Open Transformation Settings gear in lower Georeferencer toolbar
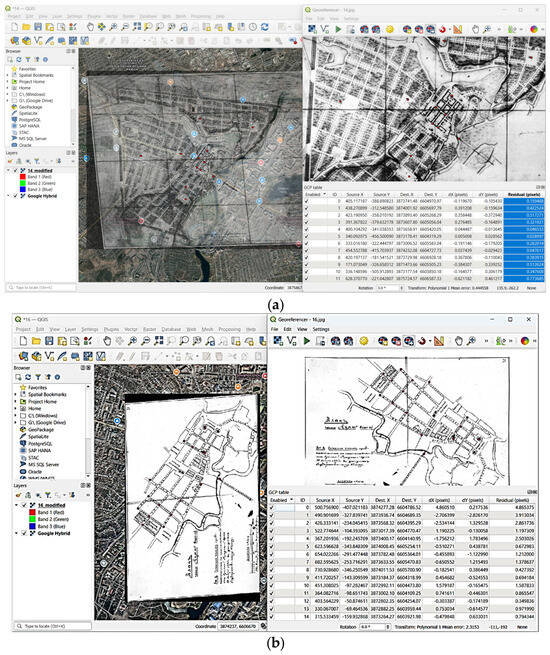 364,341
